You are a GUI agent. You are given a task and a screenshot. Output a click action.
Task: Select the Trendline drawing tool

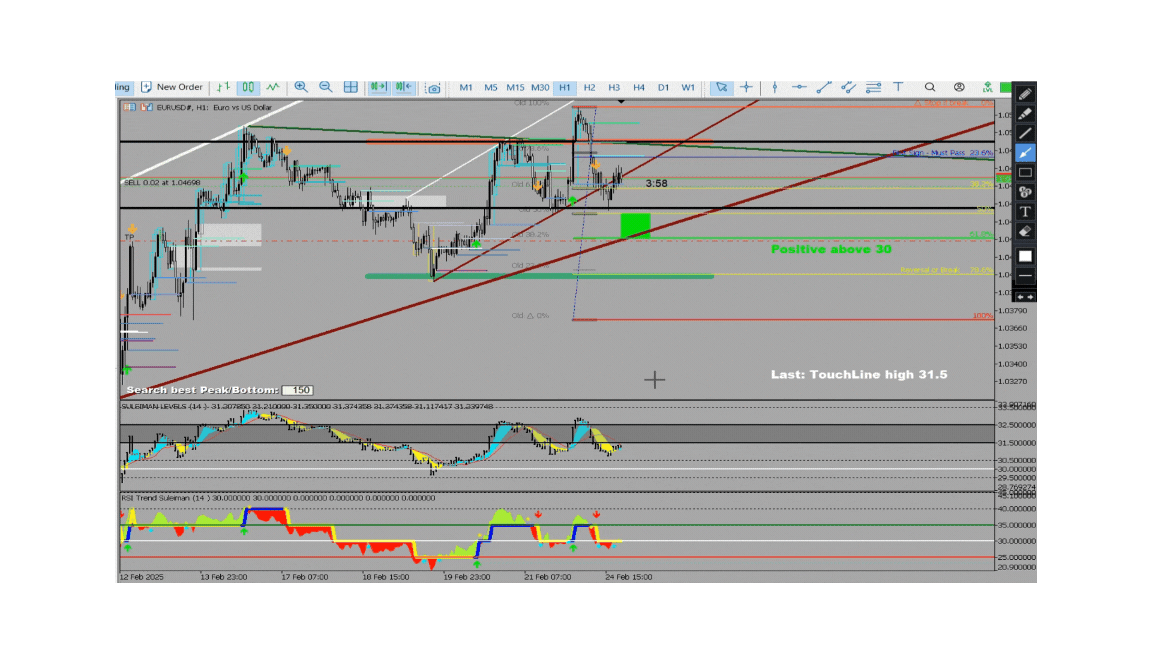click(824, 88)
